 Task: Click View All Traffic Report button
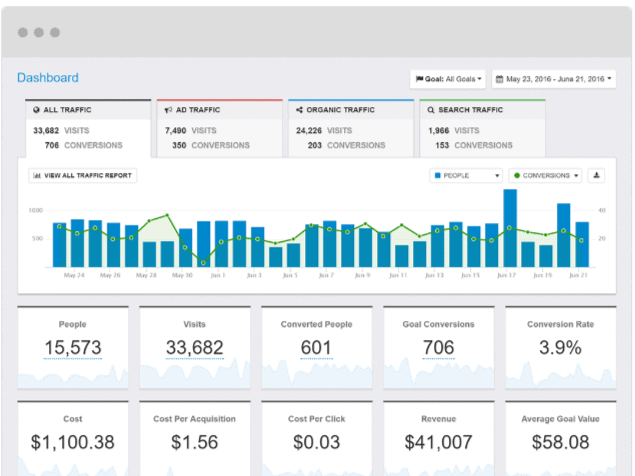[x=82, y=175]
